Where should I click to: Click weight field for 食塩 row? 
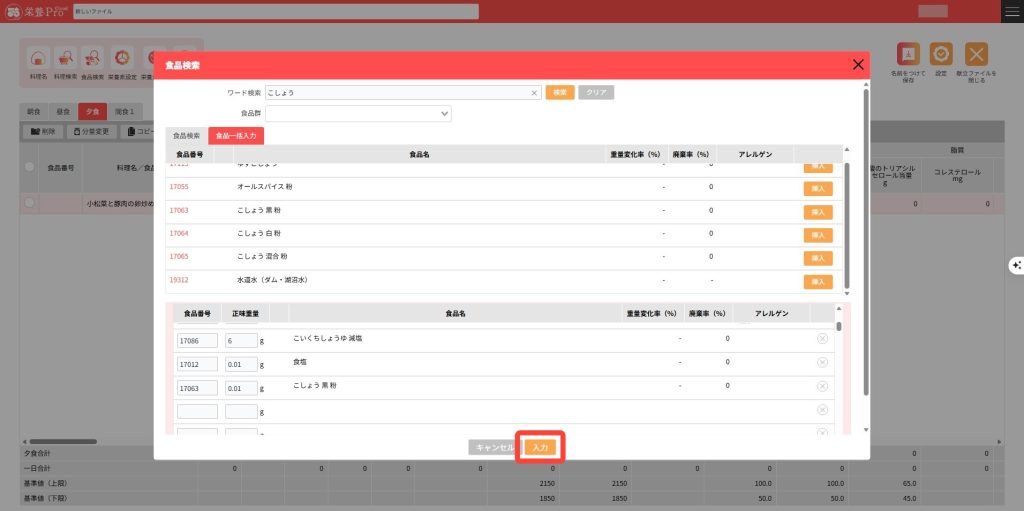pos(241,363)
